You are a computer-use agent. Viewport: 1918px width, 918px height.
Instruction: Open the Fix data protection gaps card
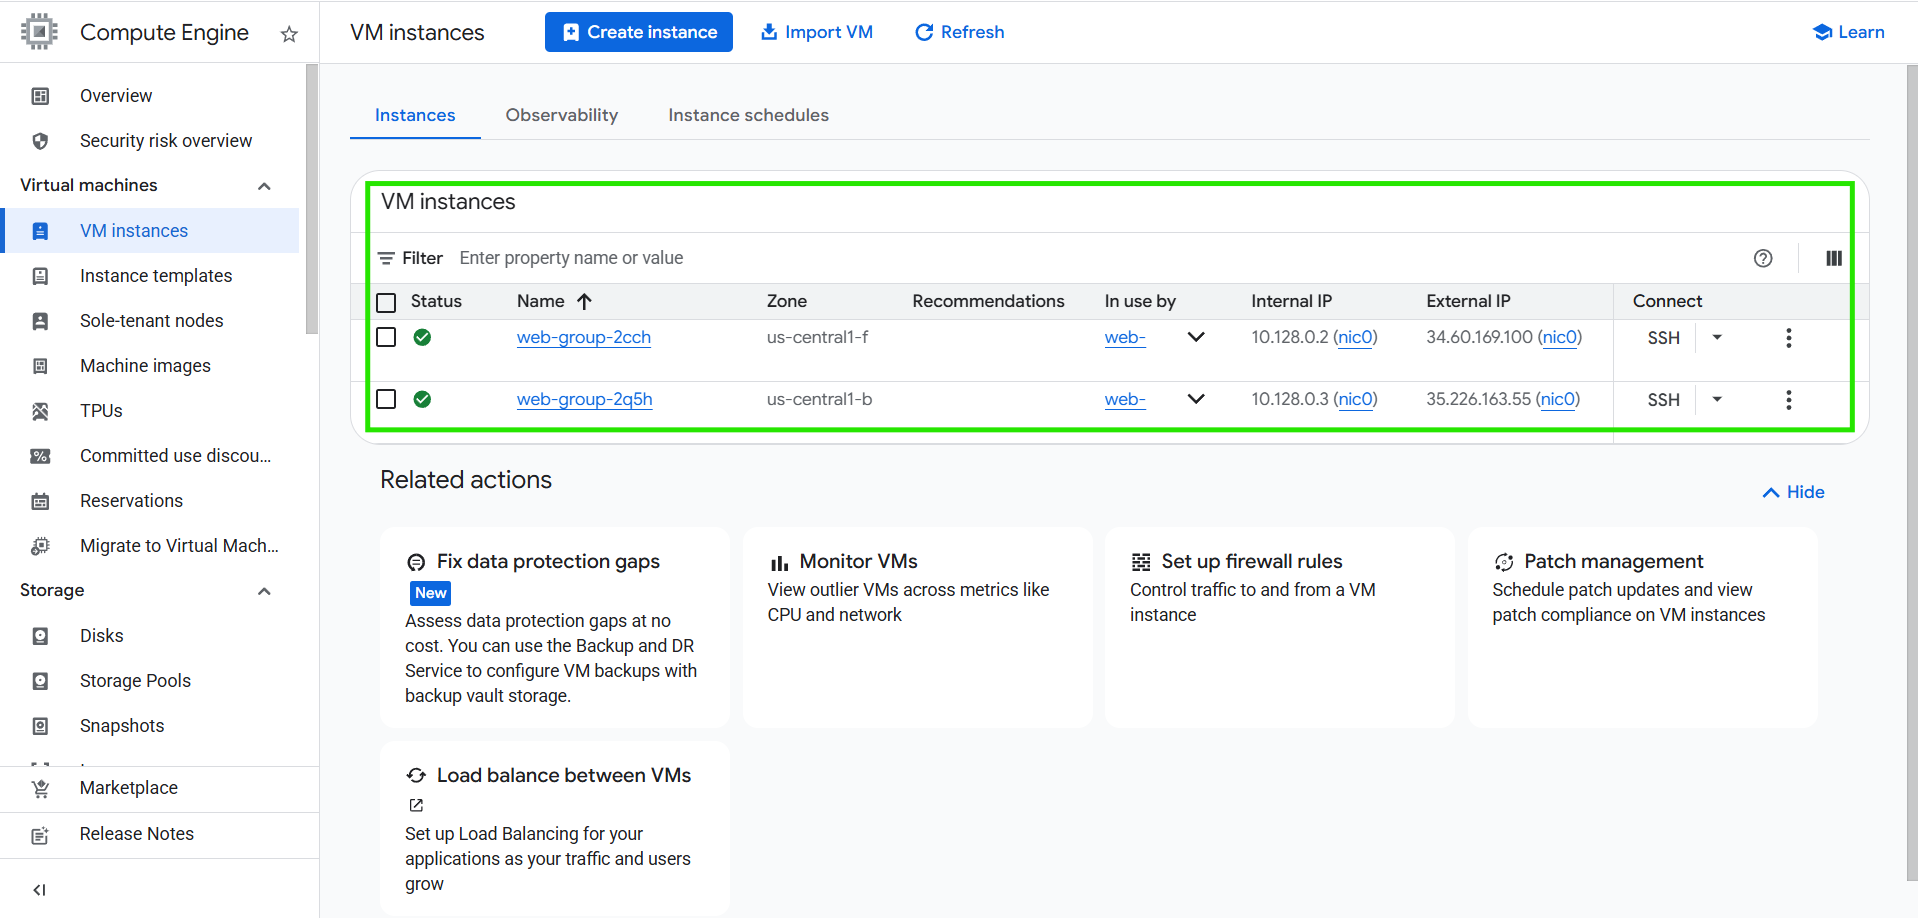click(x=555, y=627)
